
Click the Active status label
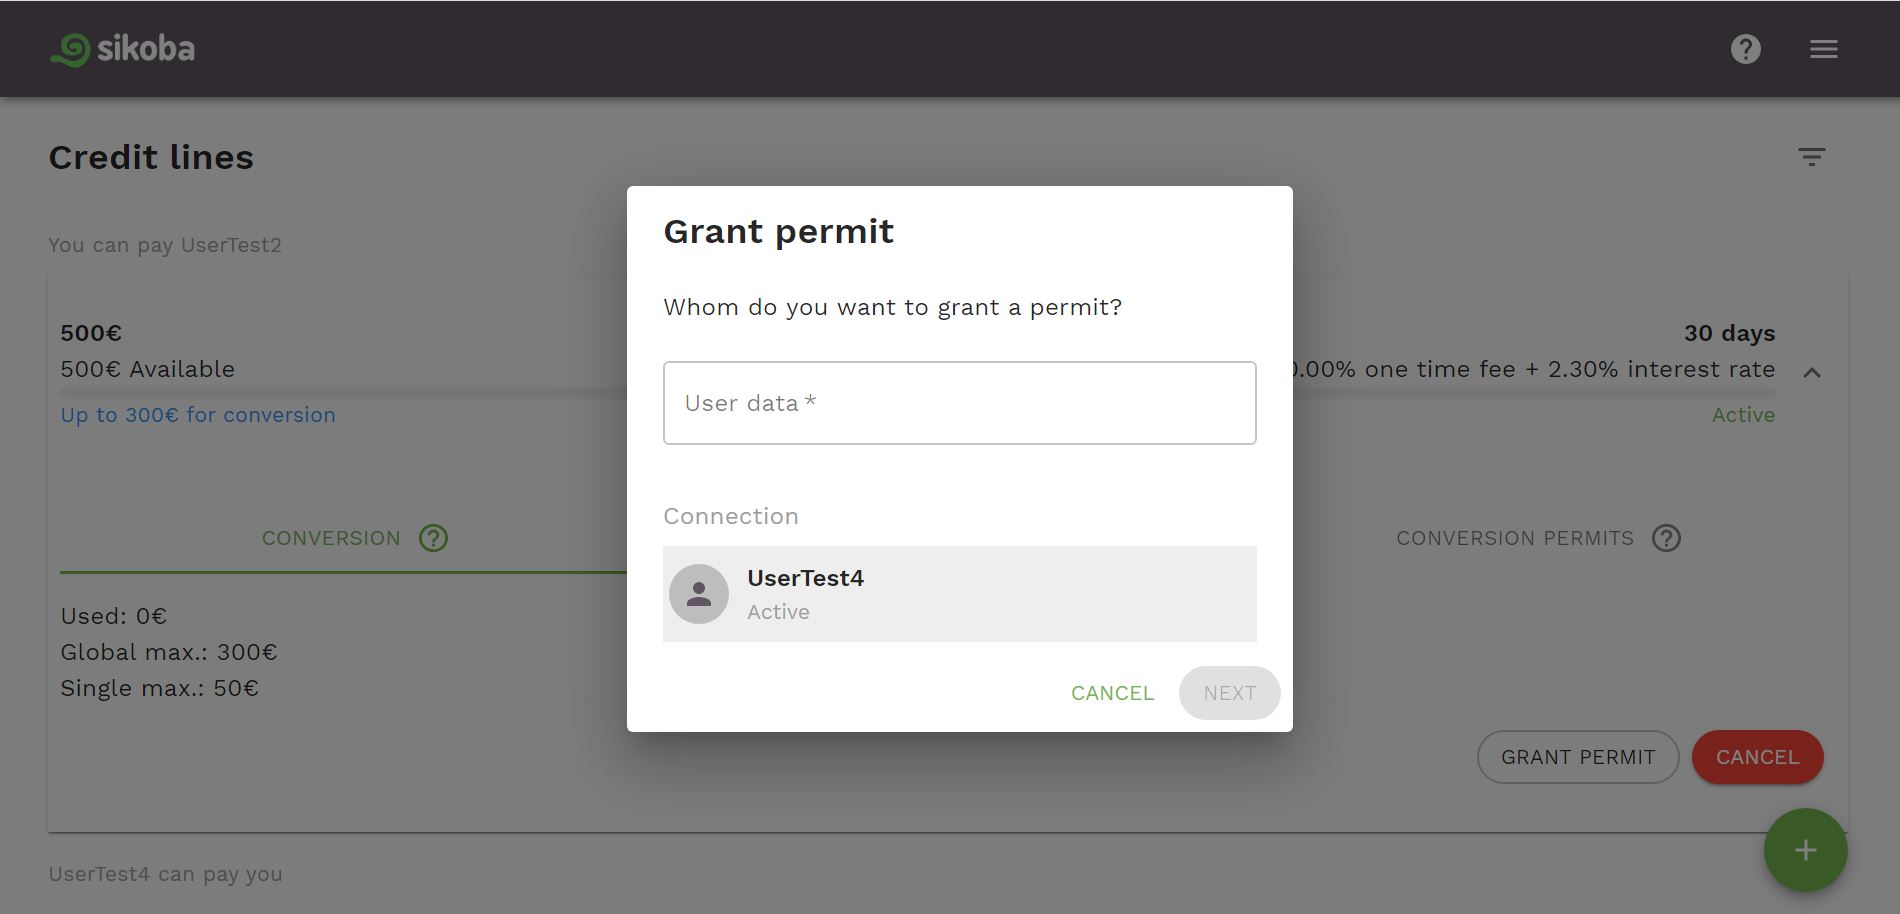click(1743, 415)
